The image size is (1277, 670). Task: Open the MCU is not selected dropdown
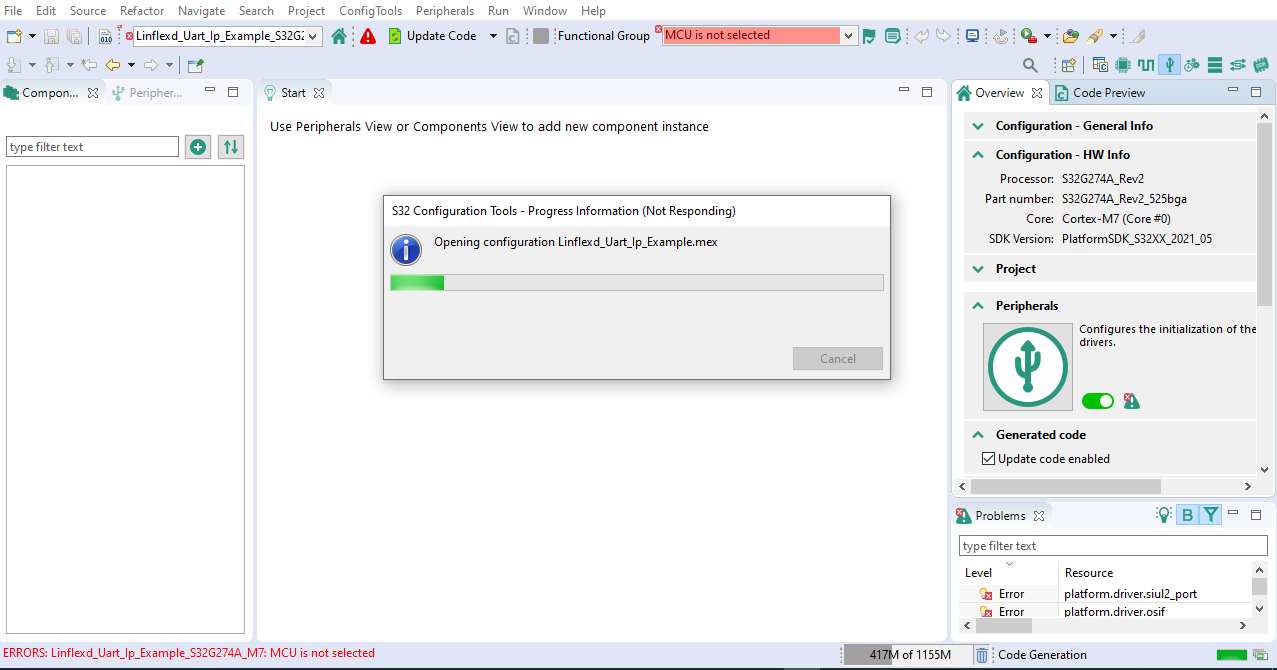pos(850,36)
